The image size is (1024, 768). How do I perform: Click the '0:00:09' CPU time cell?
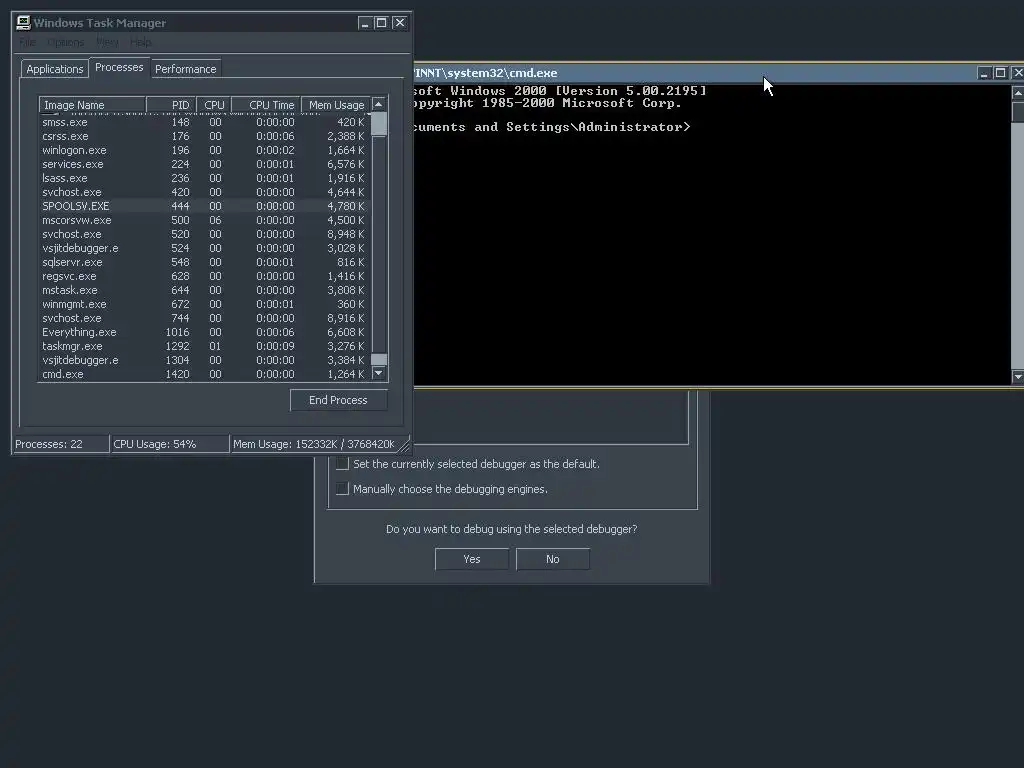coord(275,346)
